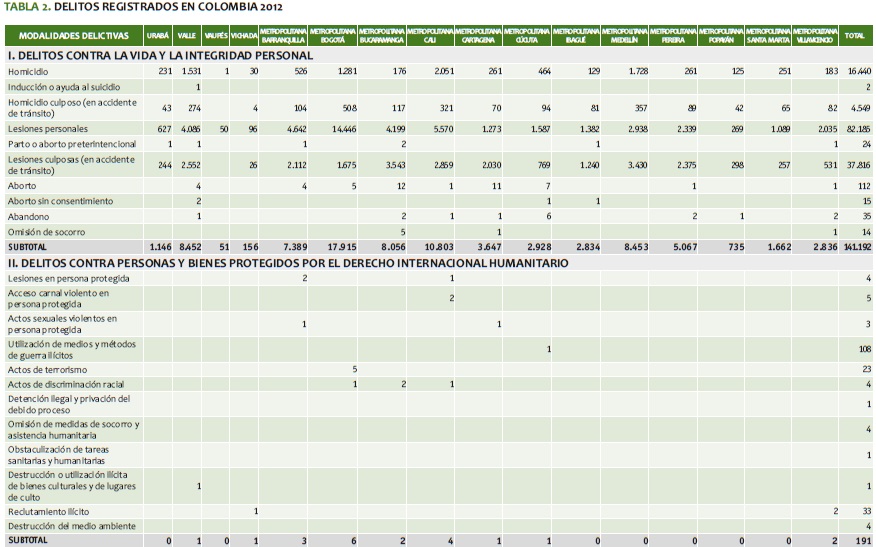Click the Homicidio total value 16.440
Viewport: 876px width, 547px height.
click(x=857, y=72)
